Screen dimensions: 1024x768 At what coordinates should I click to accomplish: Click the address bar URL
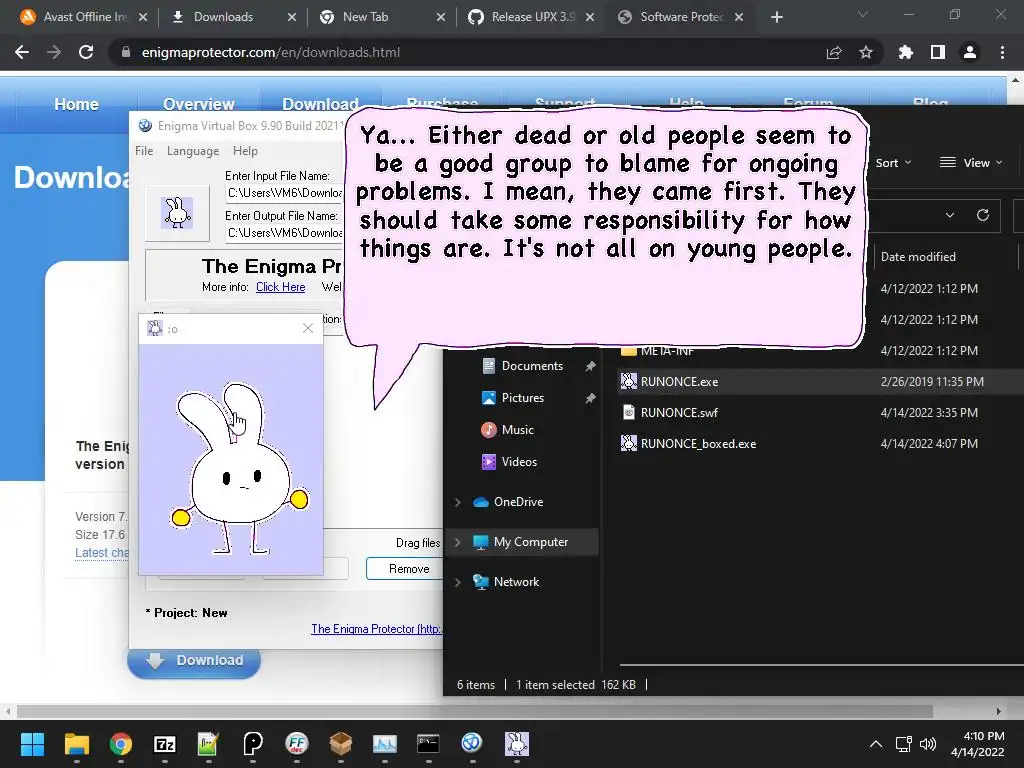[270, 52]
